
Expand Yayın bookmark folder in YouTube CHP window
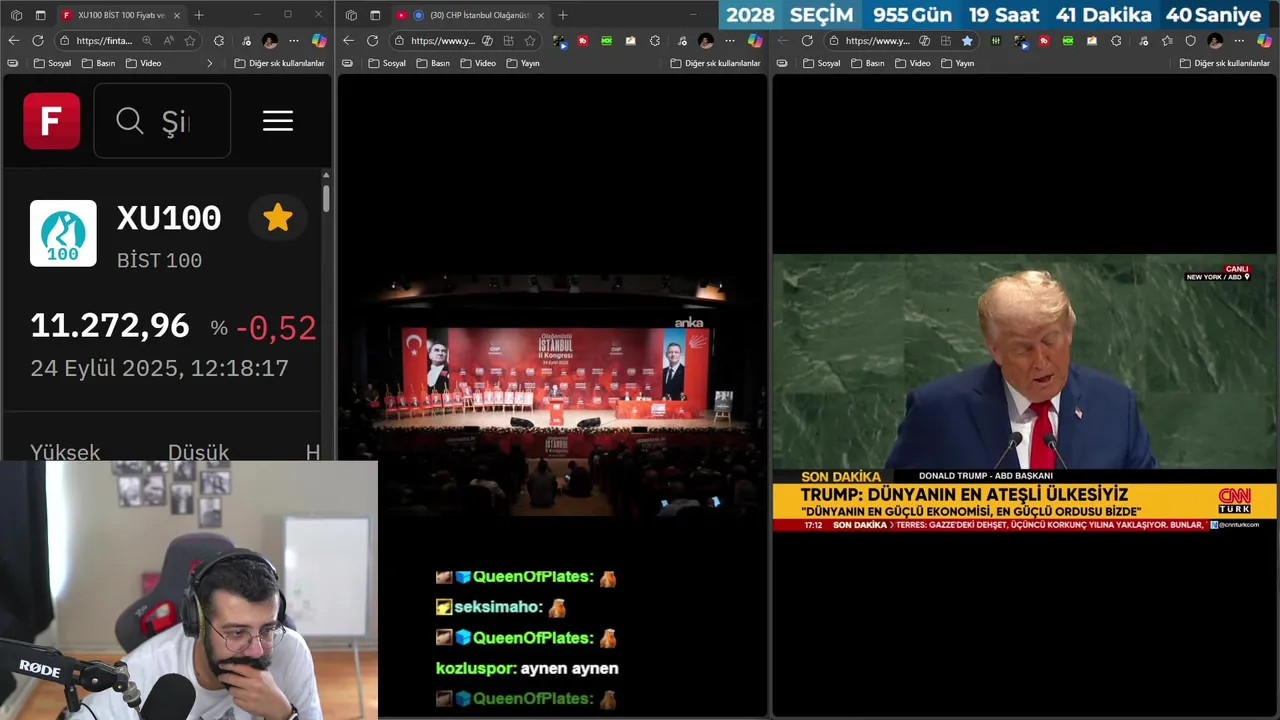[523, 63]
